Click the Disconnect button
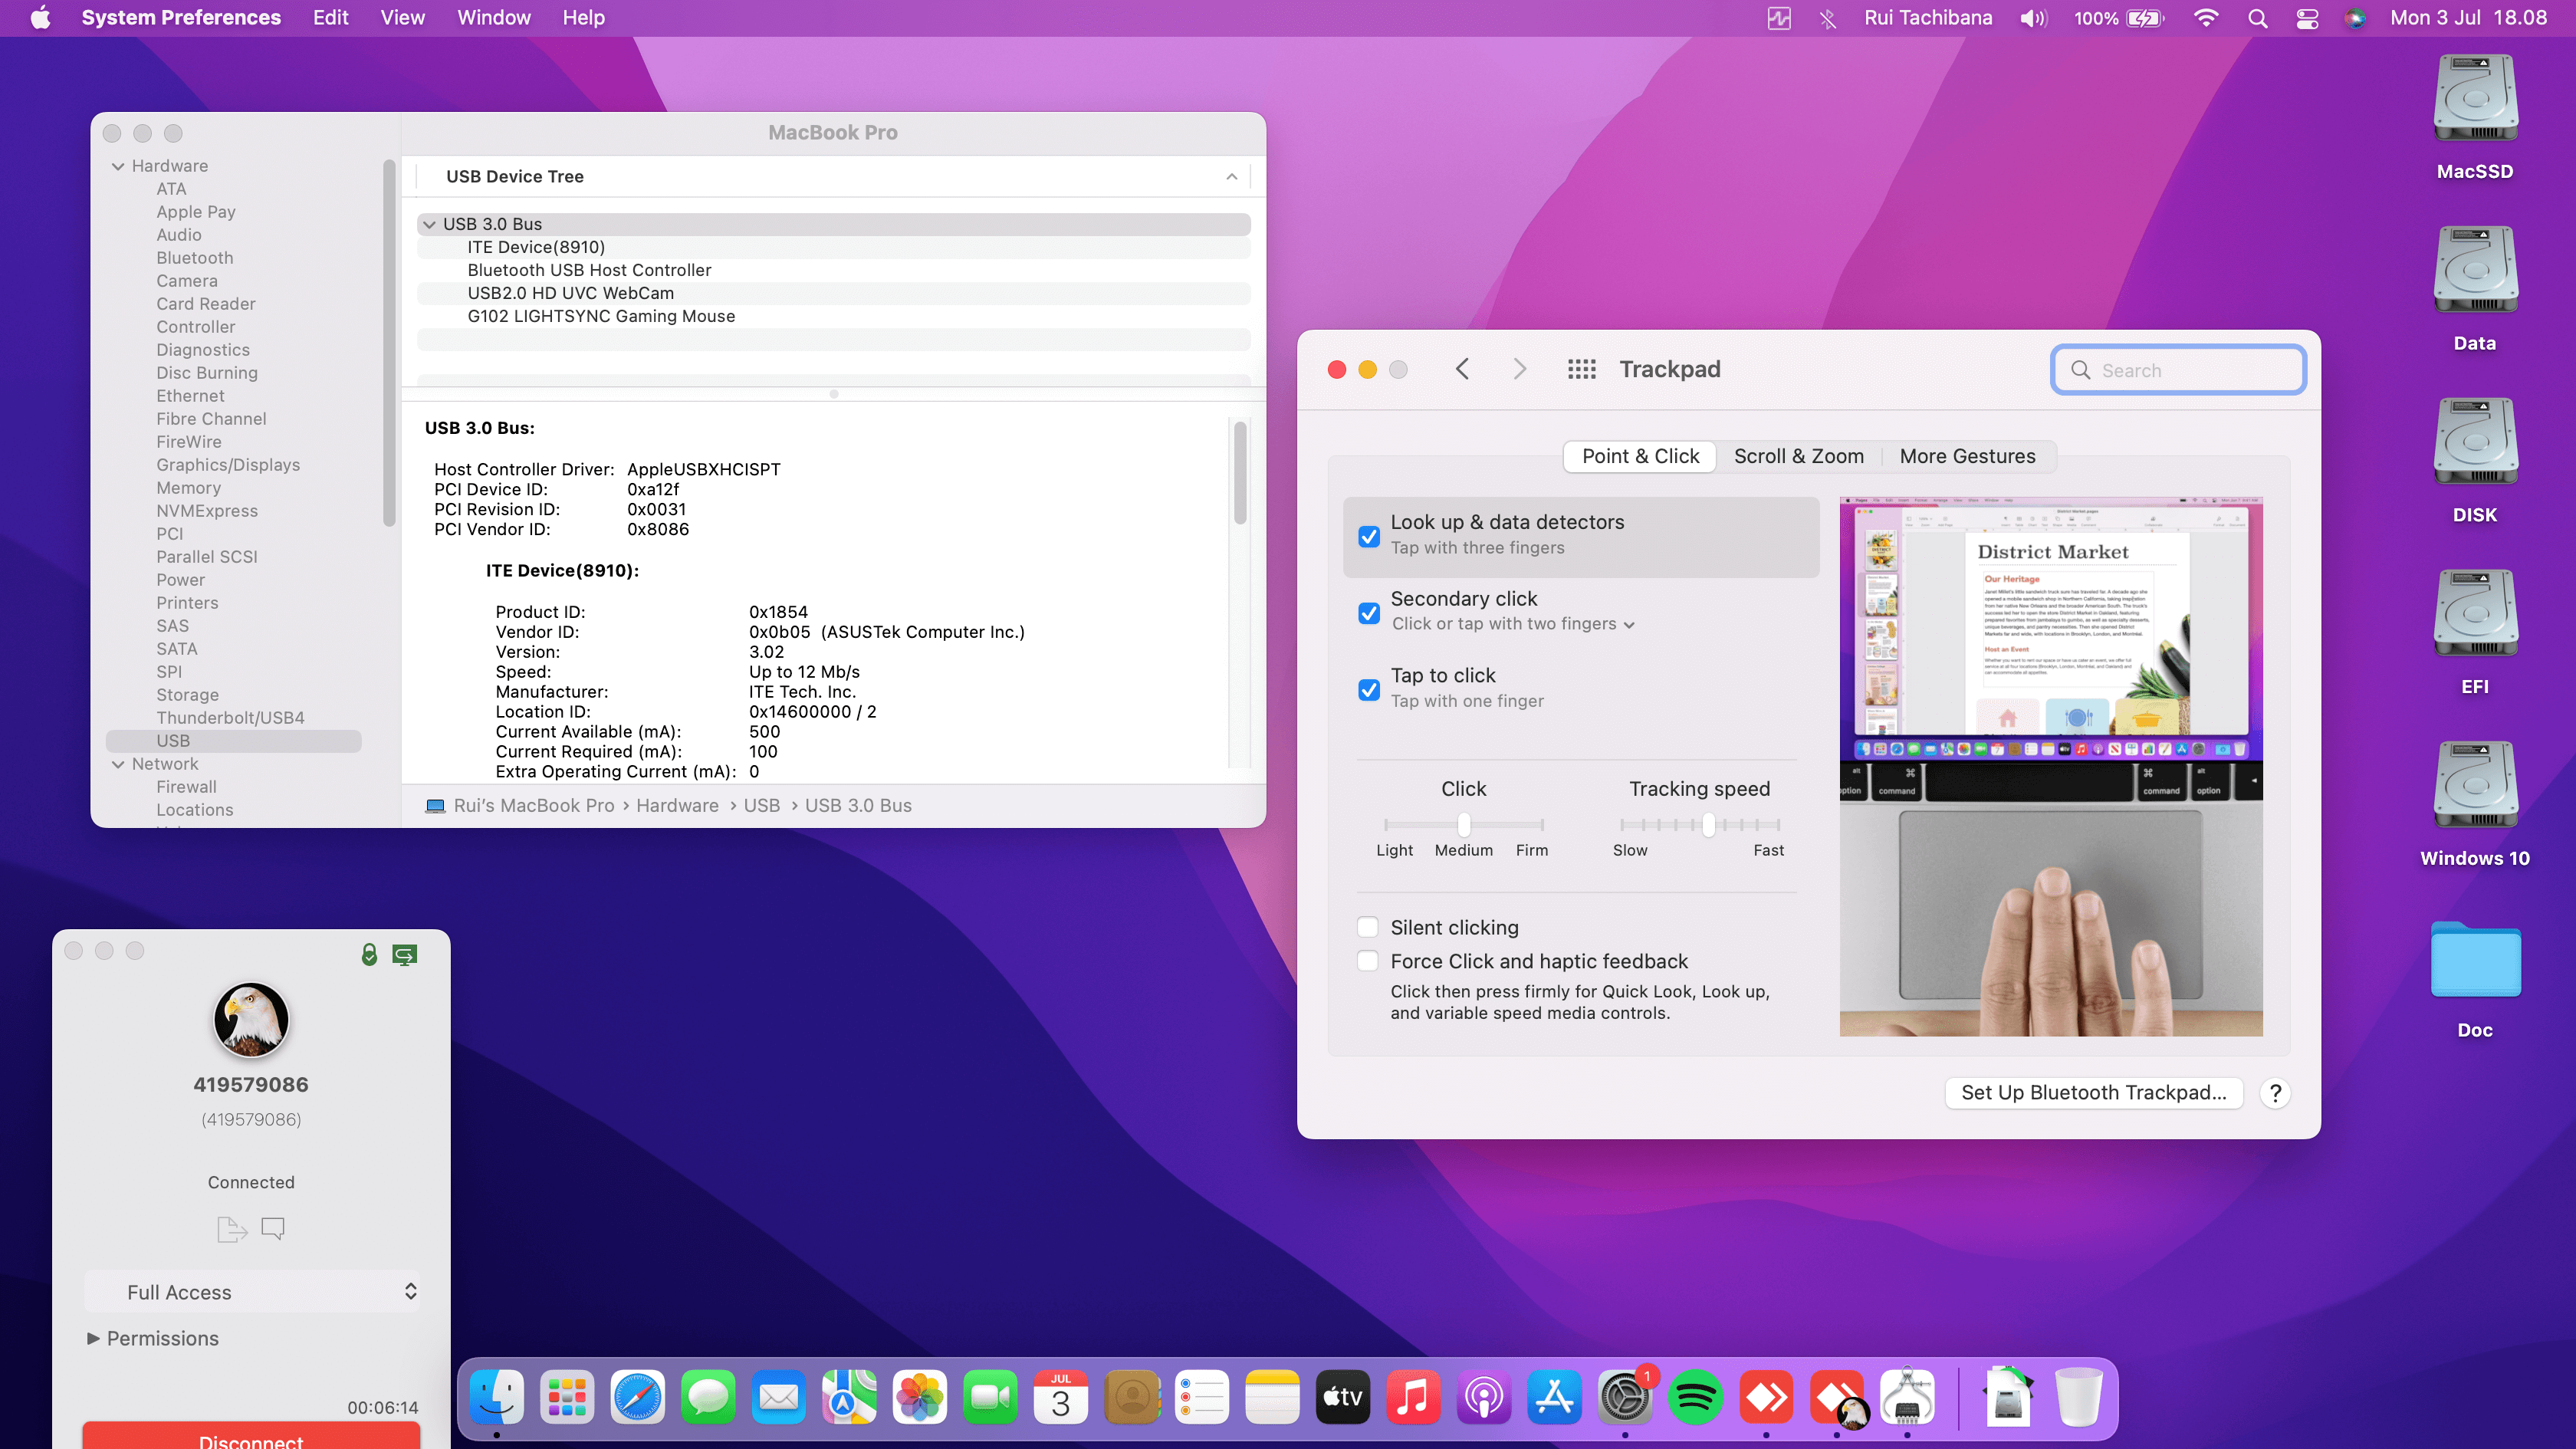Image resolution: width=2576 pixels, height=1449 pixels. coord(251,1436)
